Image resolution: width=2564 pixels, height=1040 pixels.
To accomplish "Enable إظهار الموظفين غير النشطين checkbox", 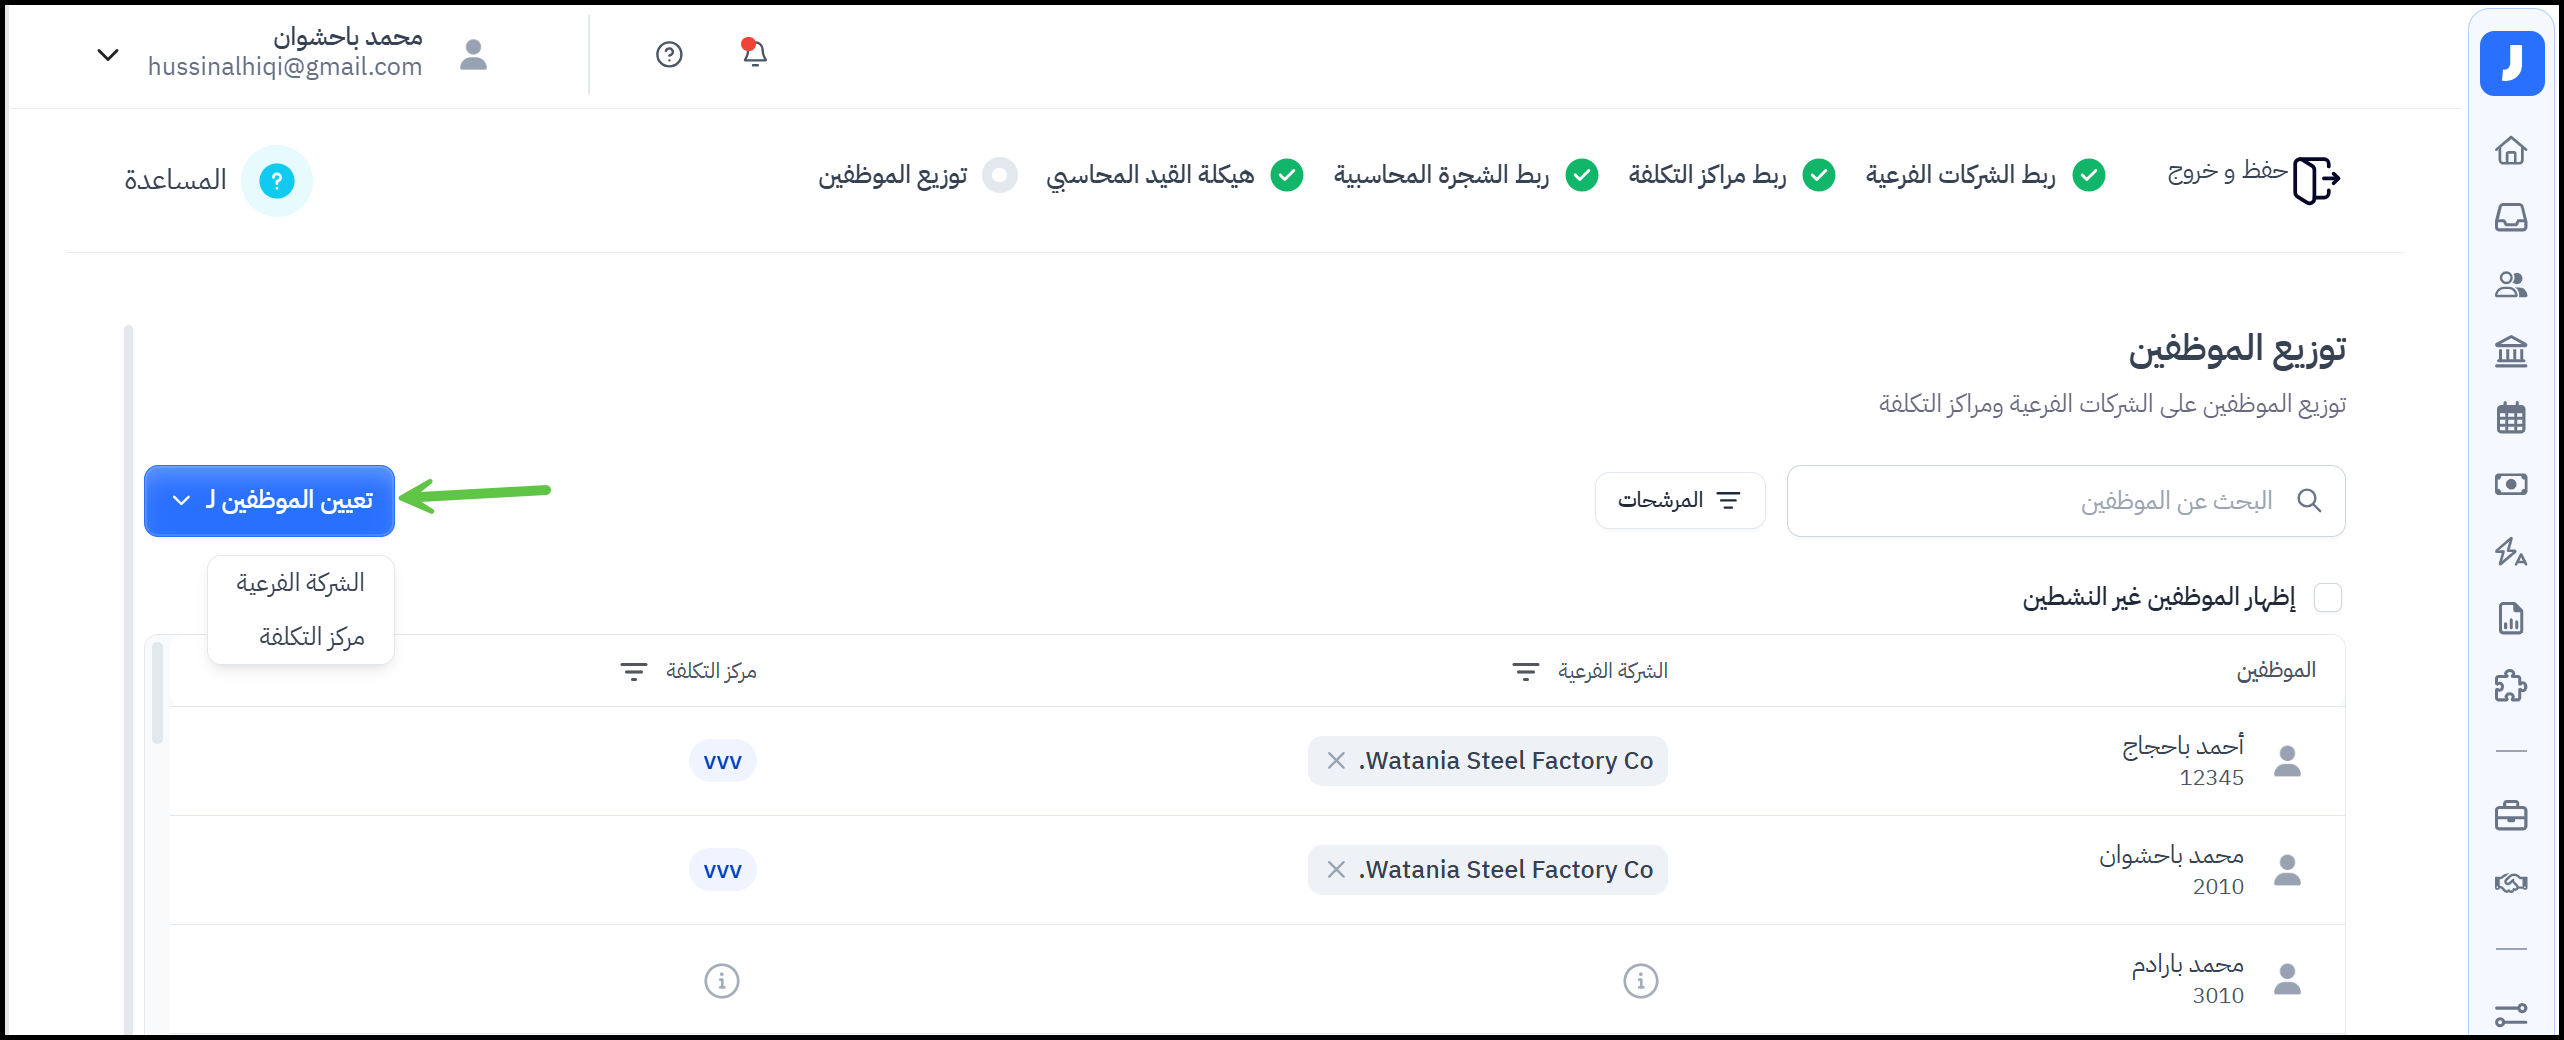I will (x=2327, y=598).
